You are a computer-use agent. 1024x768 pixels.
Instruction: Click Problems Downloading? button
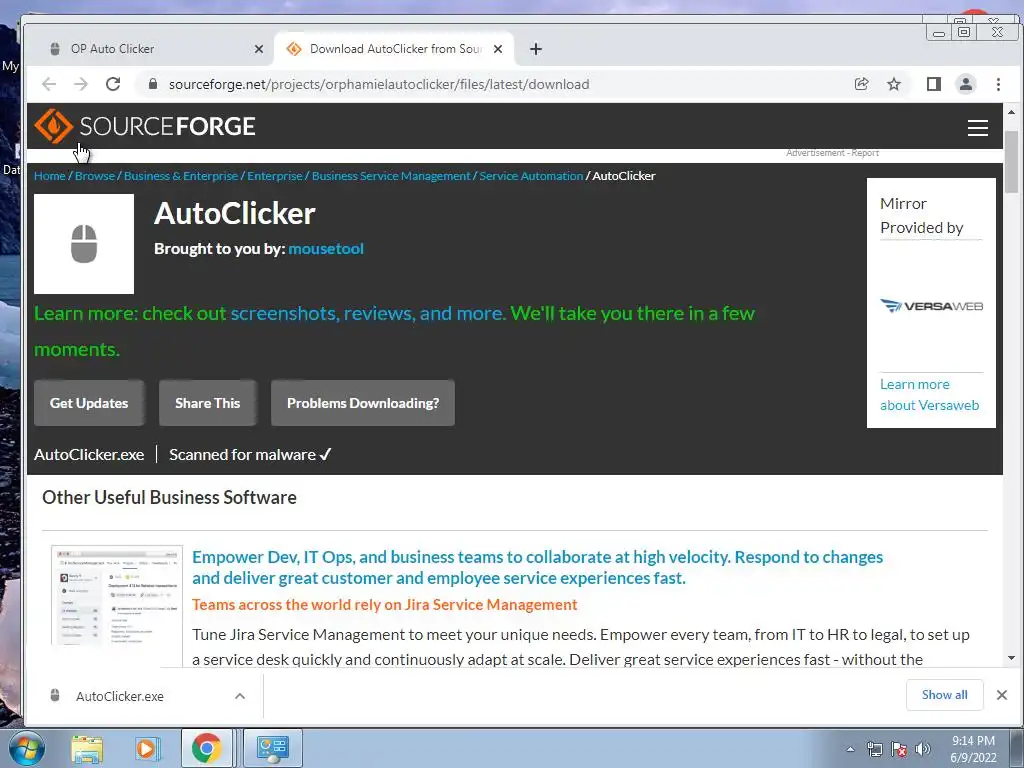(362, 403)
